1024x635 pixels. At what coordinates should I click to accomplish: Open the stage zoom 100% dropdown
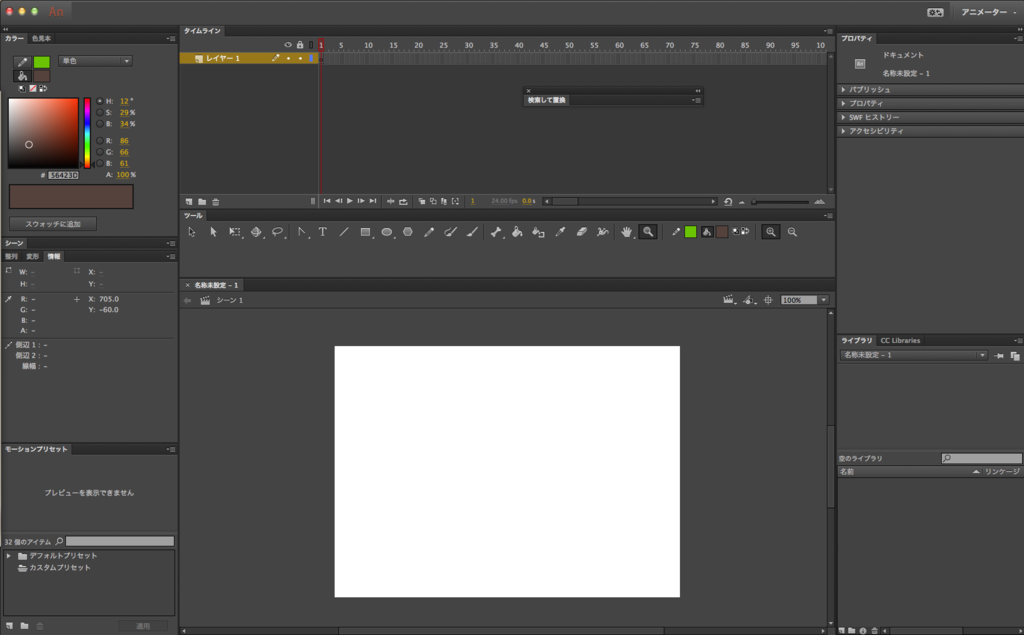[x=824, y=300]
